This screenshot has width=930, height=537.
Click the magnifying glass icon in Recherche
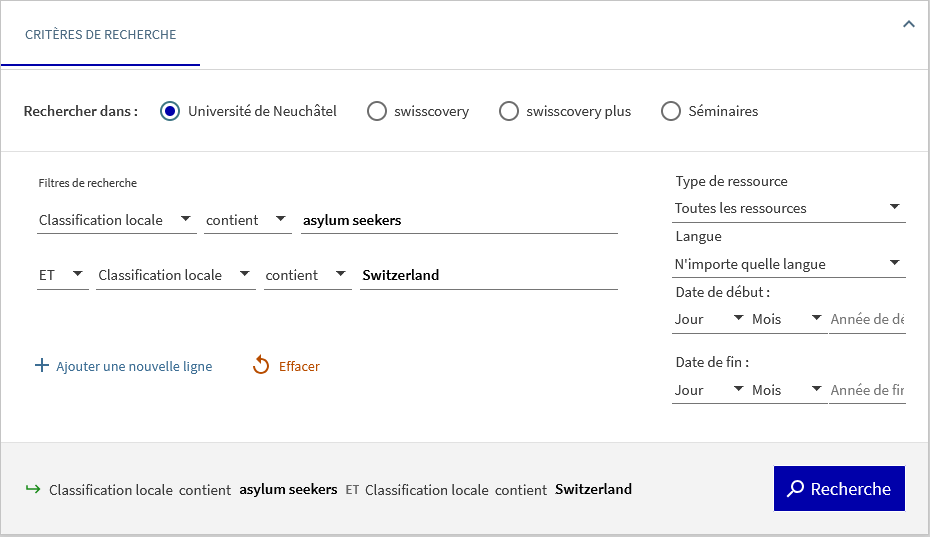click(x=796, y=489)
